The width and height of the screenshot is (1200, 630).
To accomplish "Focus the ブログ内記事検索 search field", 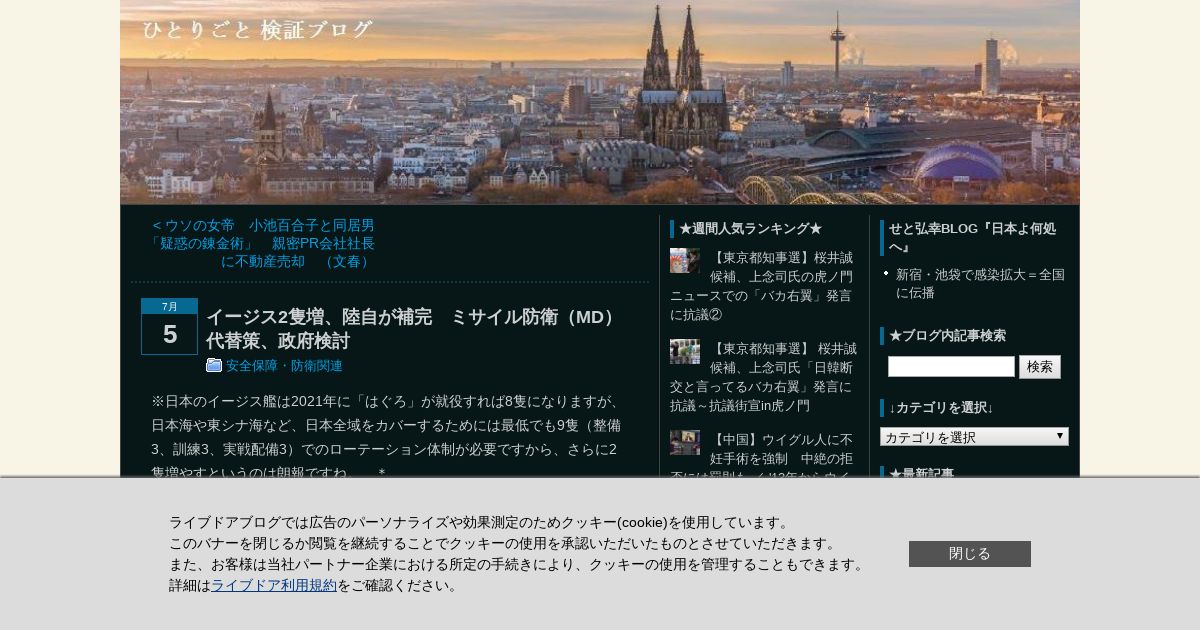I will click(x=951, y=367).
